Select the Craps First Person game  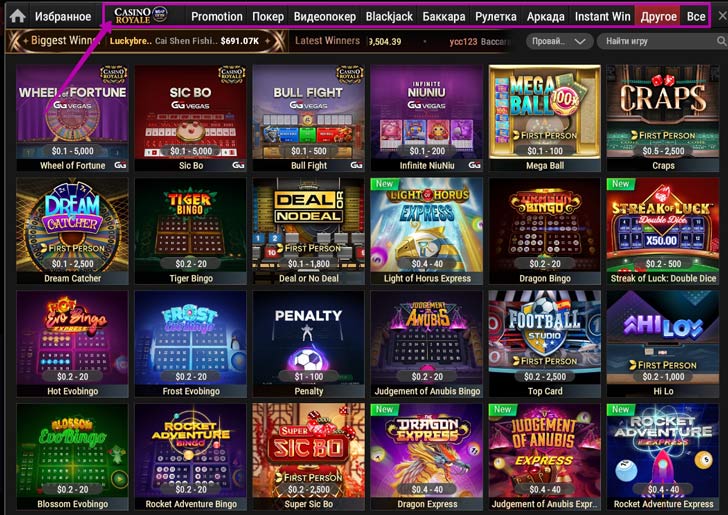663,118
